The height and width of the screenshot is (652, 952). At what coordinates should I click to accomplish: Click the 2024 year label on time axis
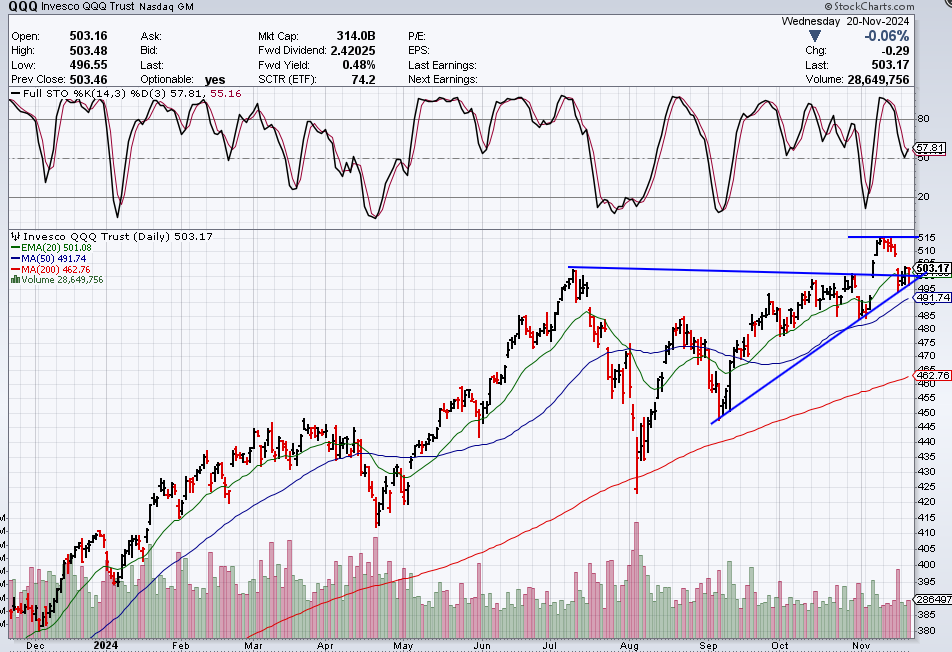pyautogui.click(x=106, y=645)
